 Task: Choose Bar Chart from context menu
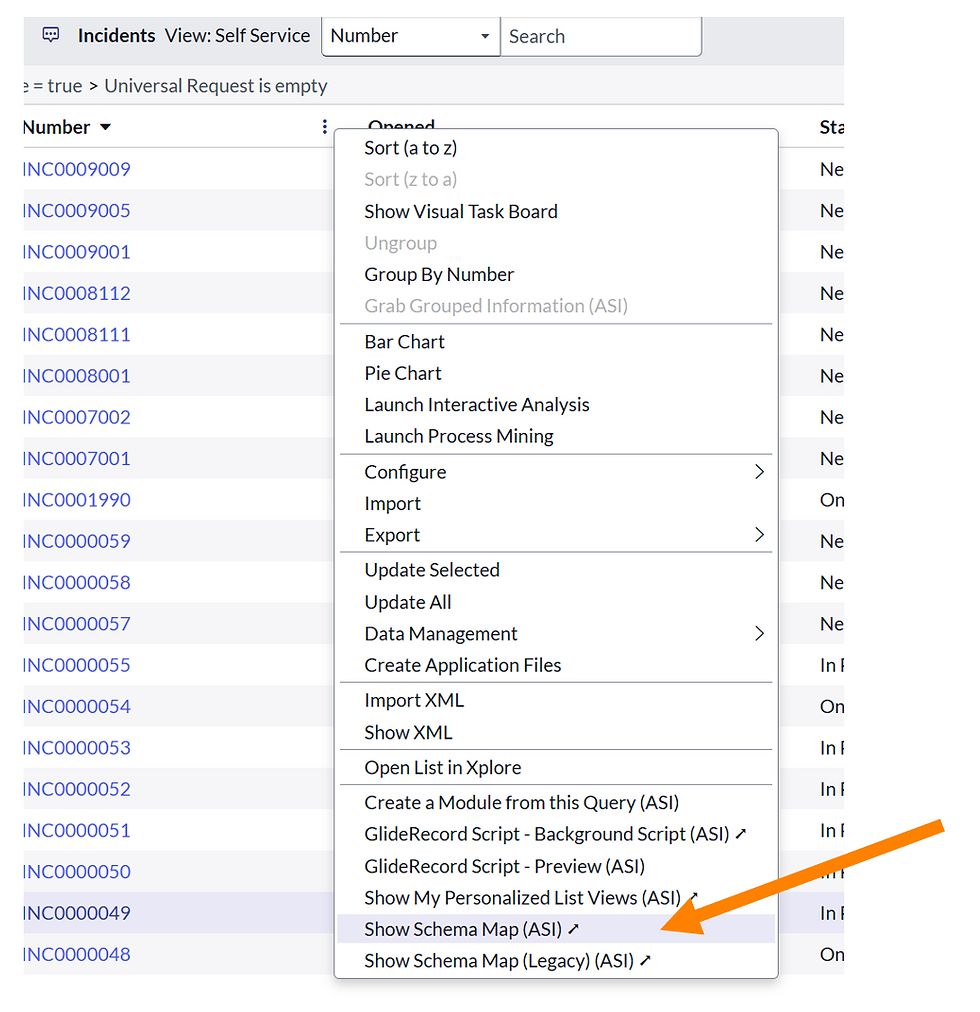(405, 342)
